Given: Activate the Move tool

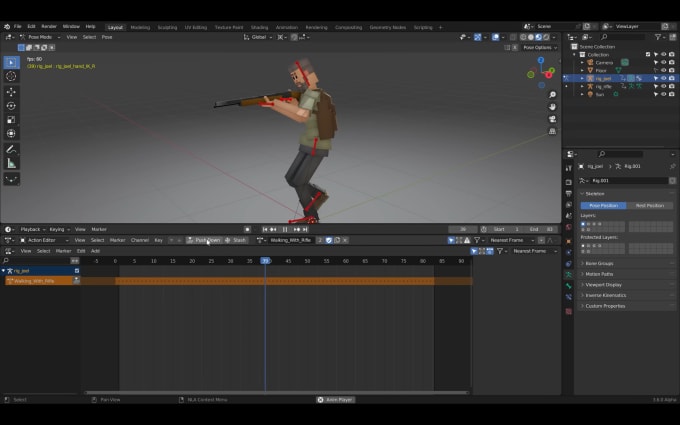Looking at the screenshot, I should [x=11, y=92].
